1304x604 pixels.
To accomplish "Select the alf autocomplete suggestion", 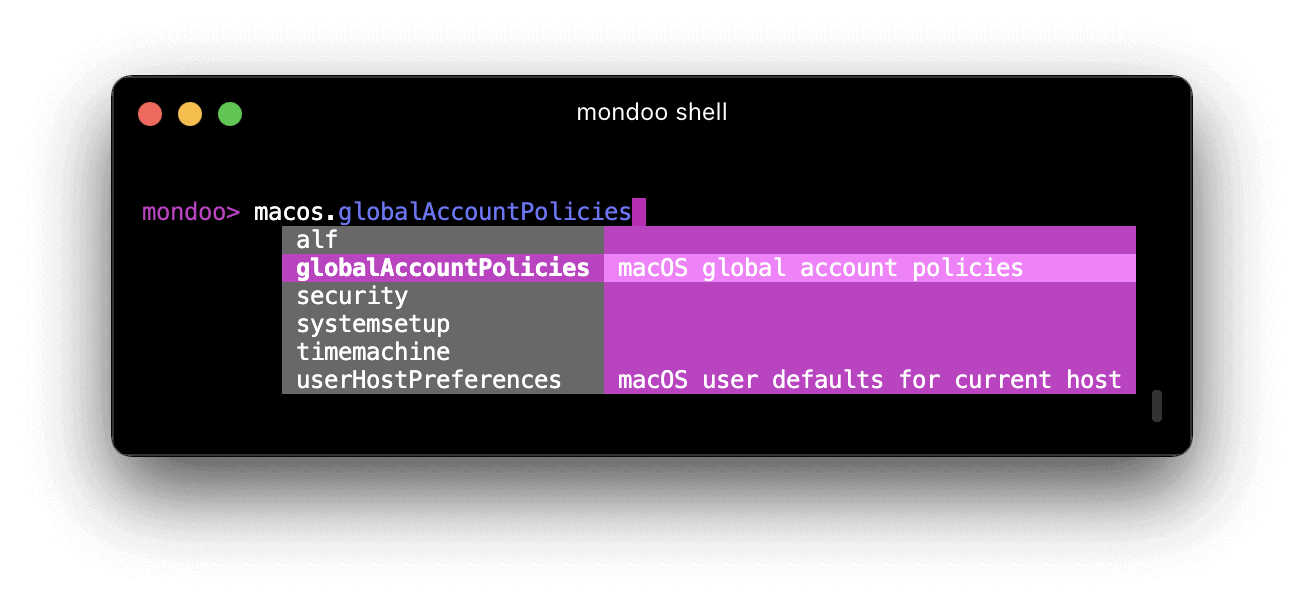I will click(317, 239).
